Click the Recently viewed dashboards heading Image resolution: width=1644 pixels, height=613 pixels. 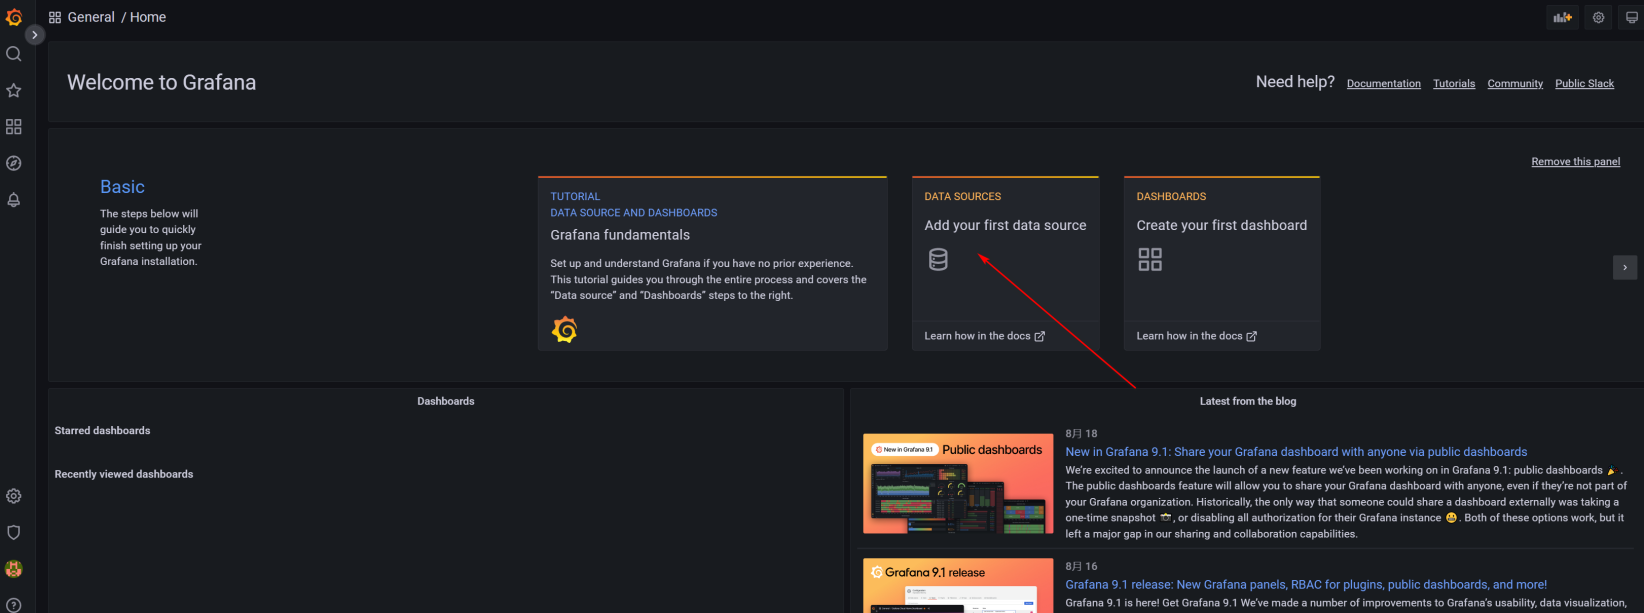(x=124, y=474)
